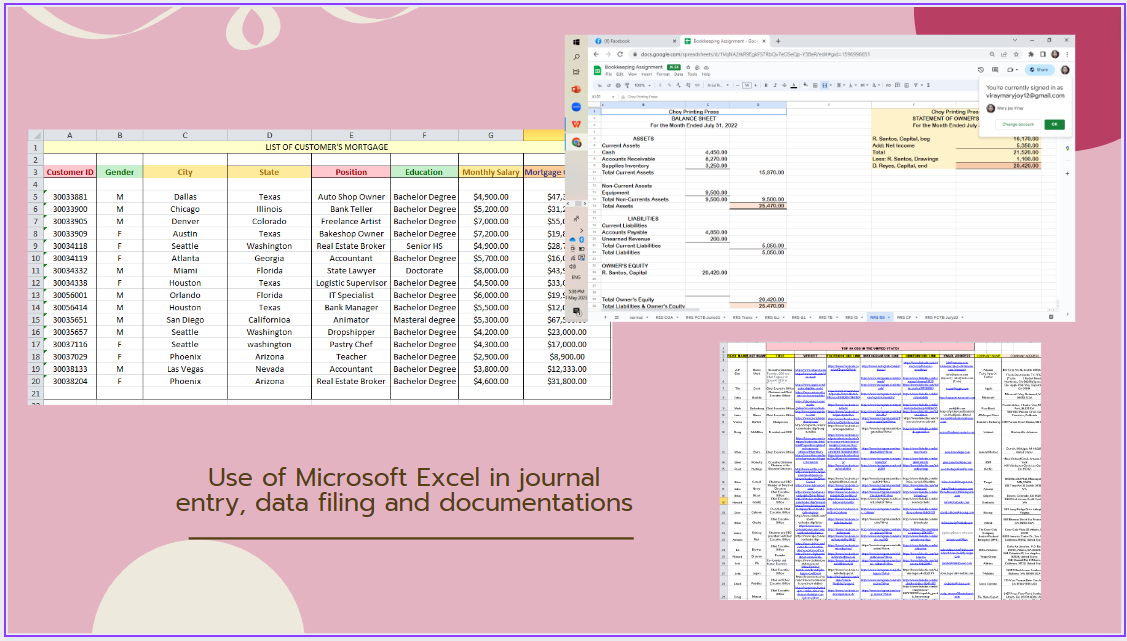Open the File menu in Sheets

pos(609,74)
